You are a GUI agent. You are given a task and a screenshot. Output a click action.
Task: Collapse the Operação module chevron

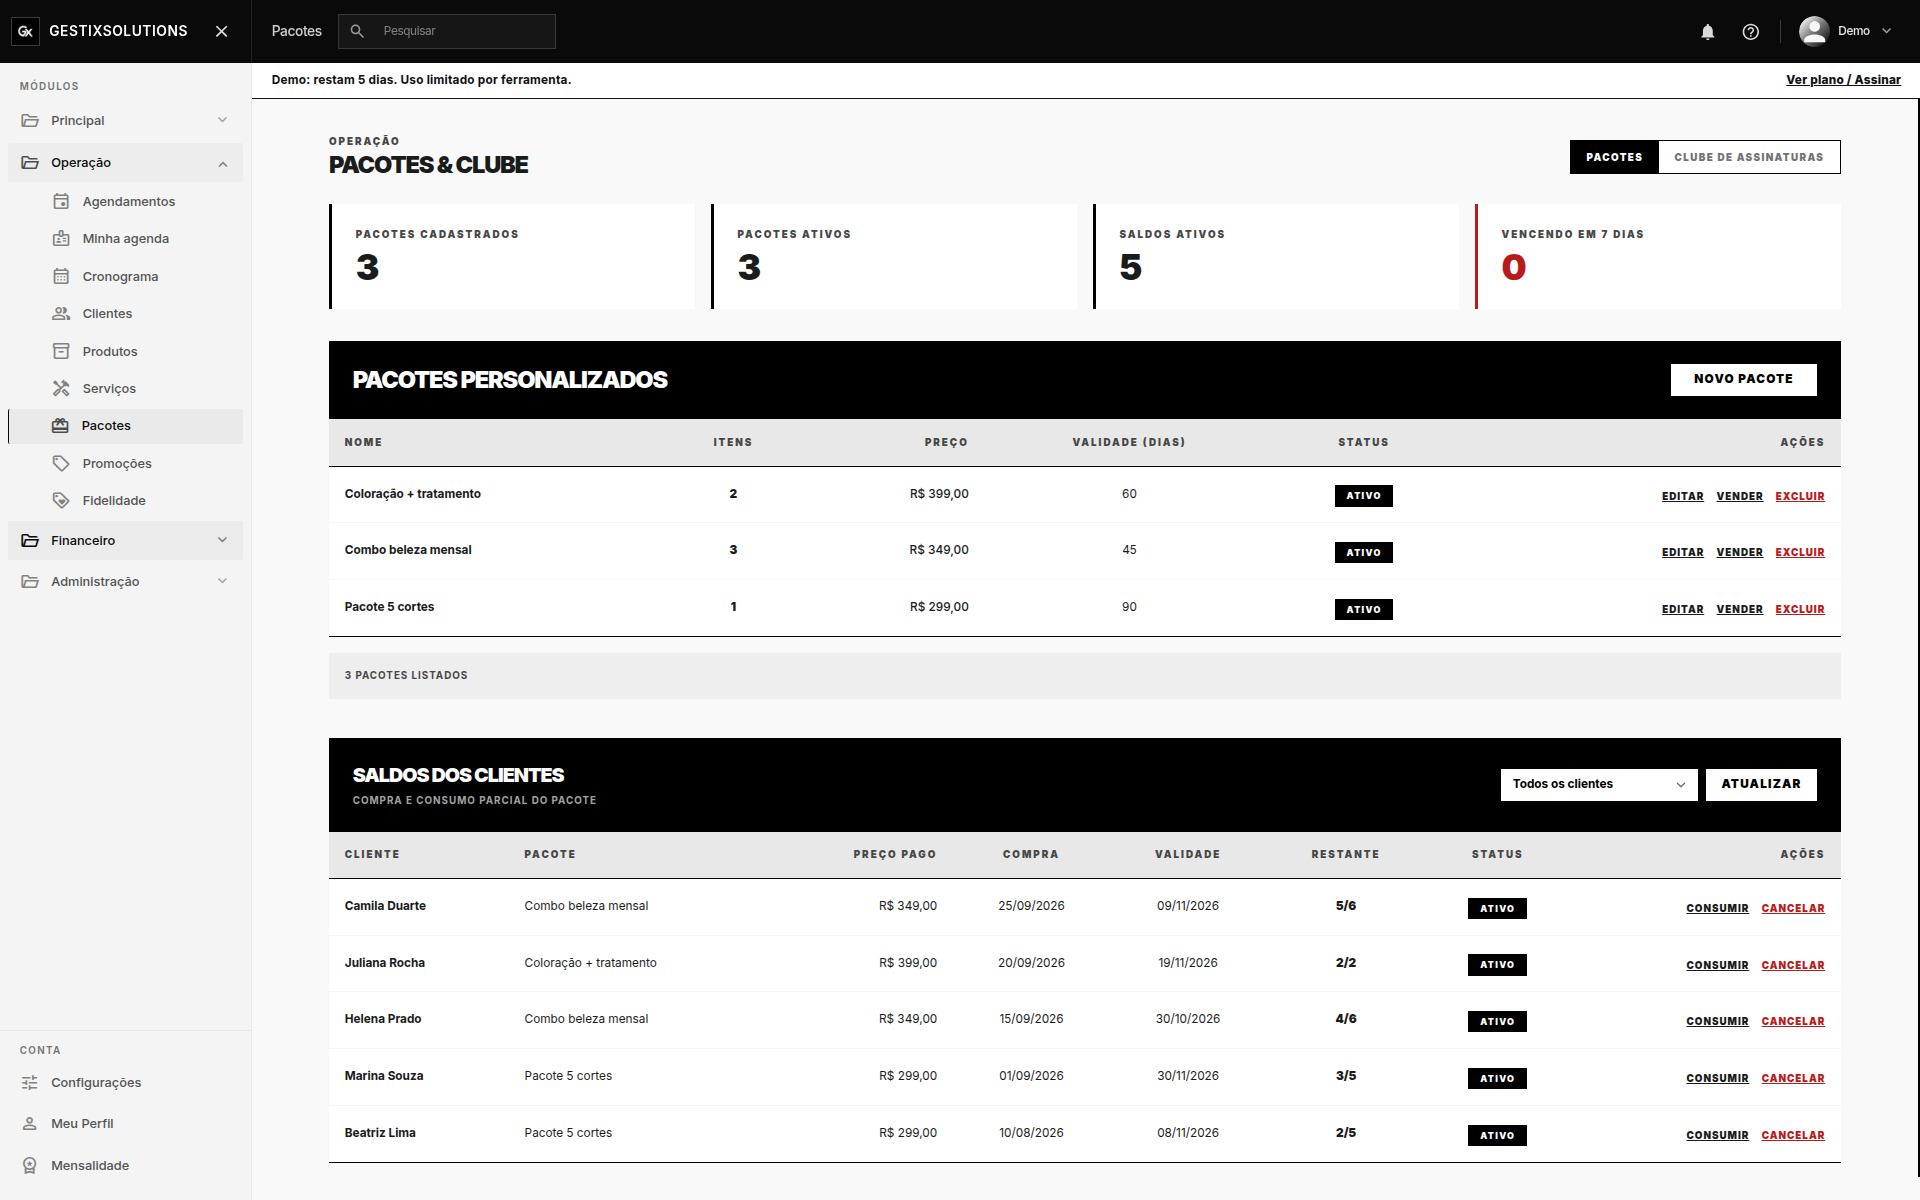[x=222, y=163]
